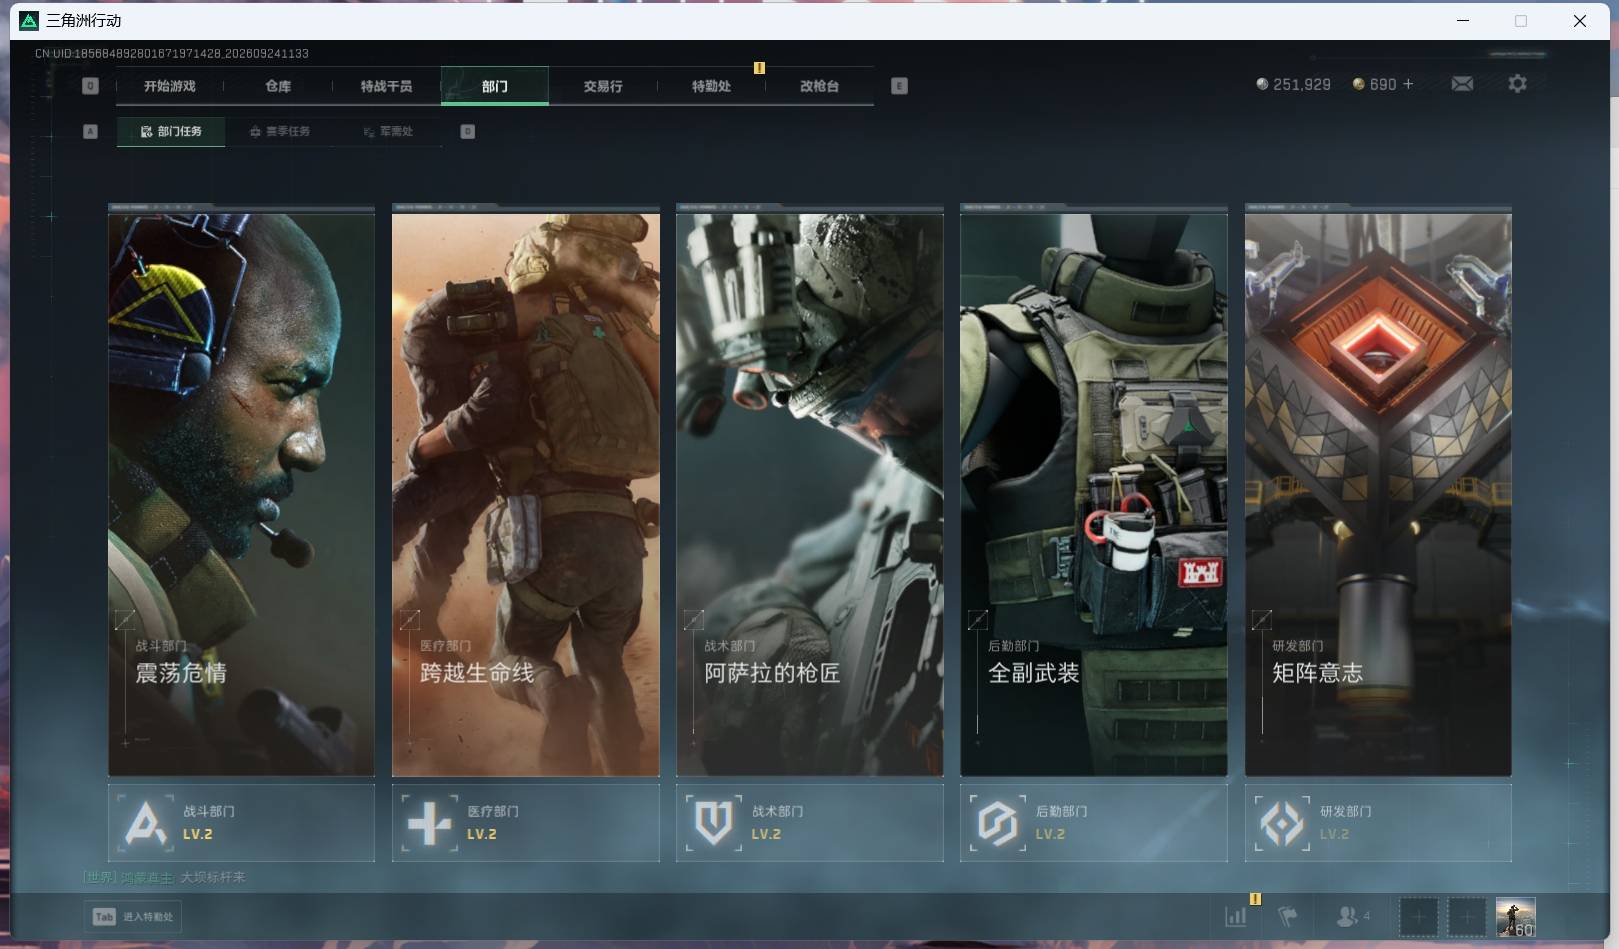Click the CN UID text
Screen dimensions: 1619x949
point(171,53)
